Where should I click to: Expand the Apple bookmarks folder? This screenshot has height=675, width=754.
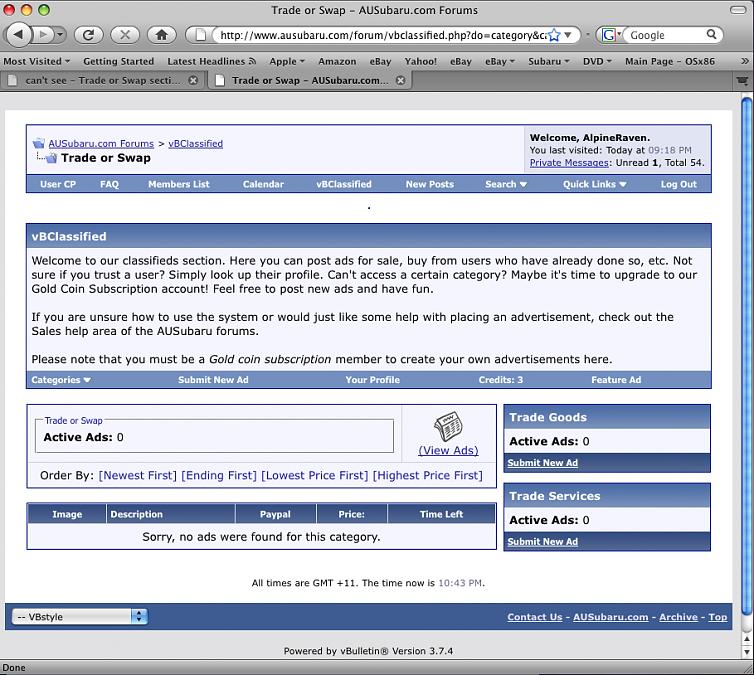[287, 62]
